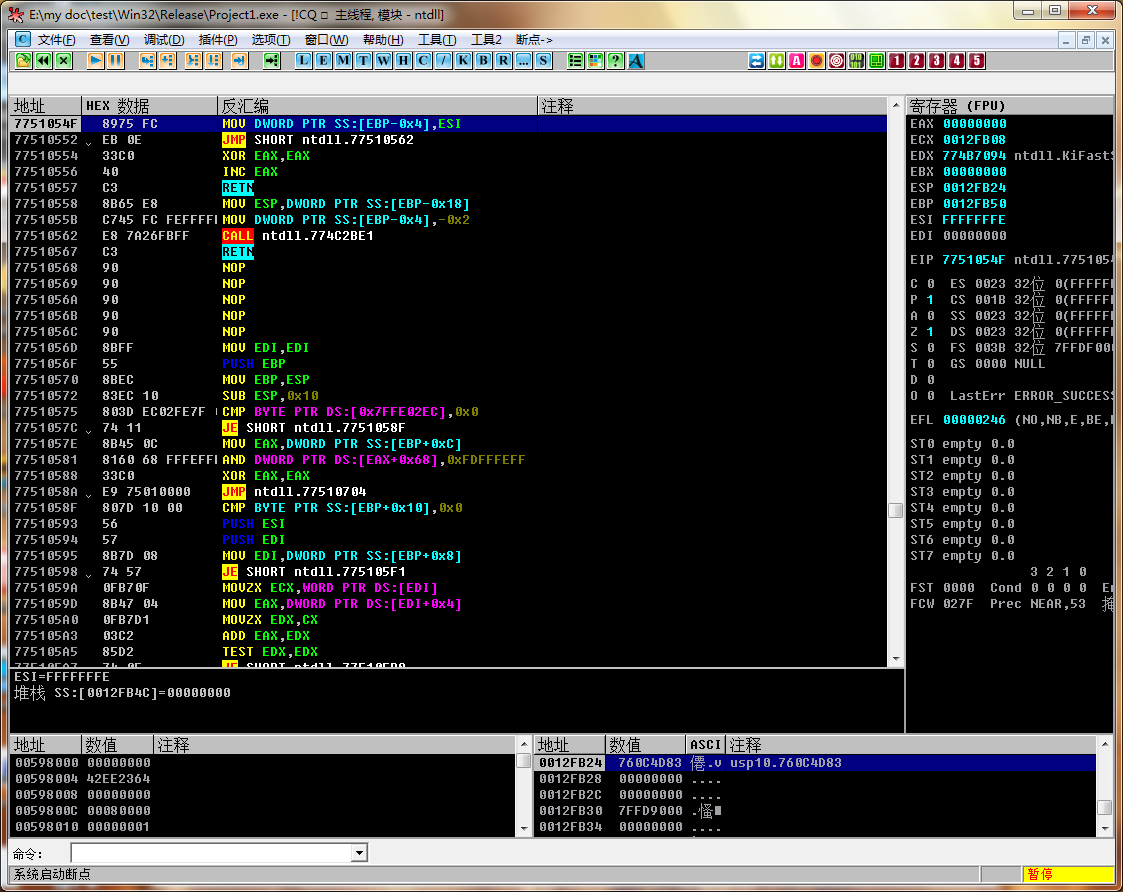Viewport: 1123px width, 892px height.
Task: Open Threads window with T icon
Action: pyautogui.click(x=364, y=61)
